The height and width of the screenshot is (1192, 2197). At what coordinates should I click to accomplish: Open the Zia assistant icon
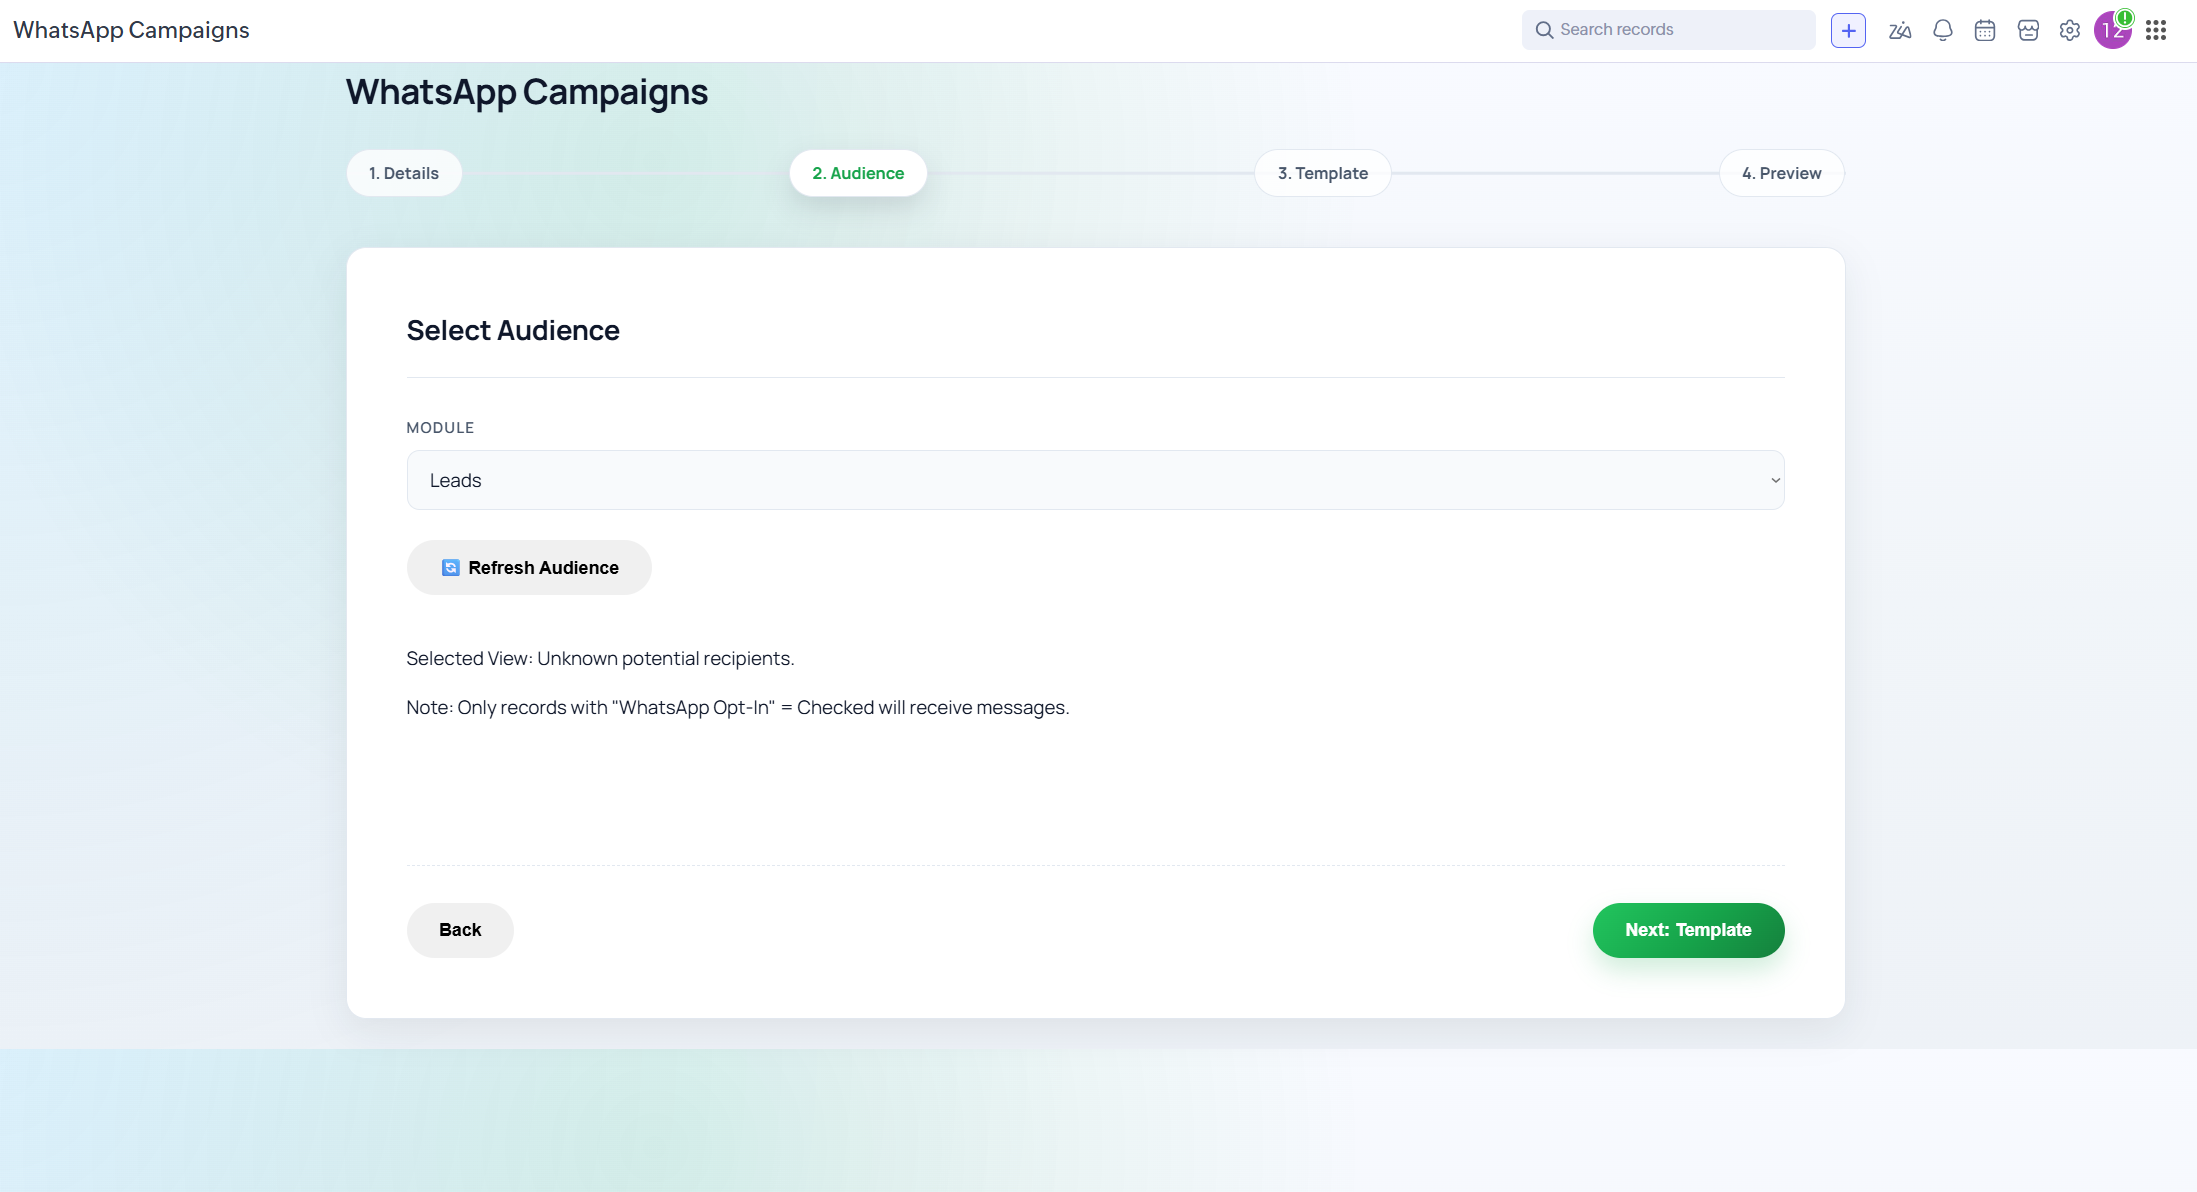[1900, 30]
